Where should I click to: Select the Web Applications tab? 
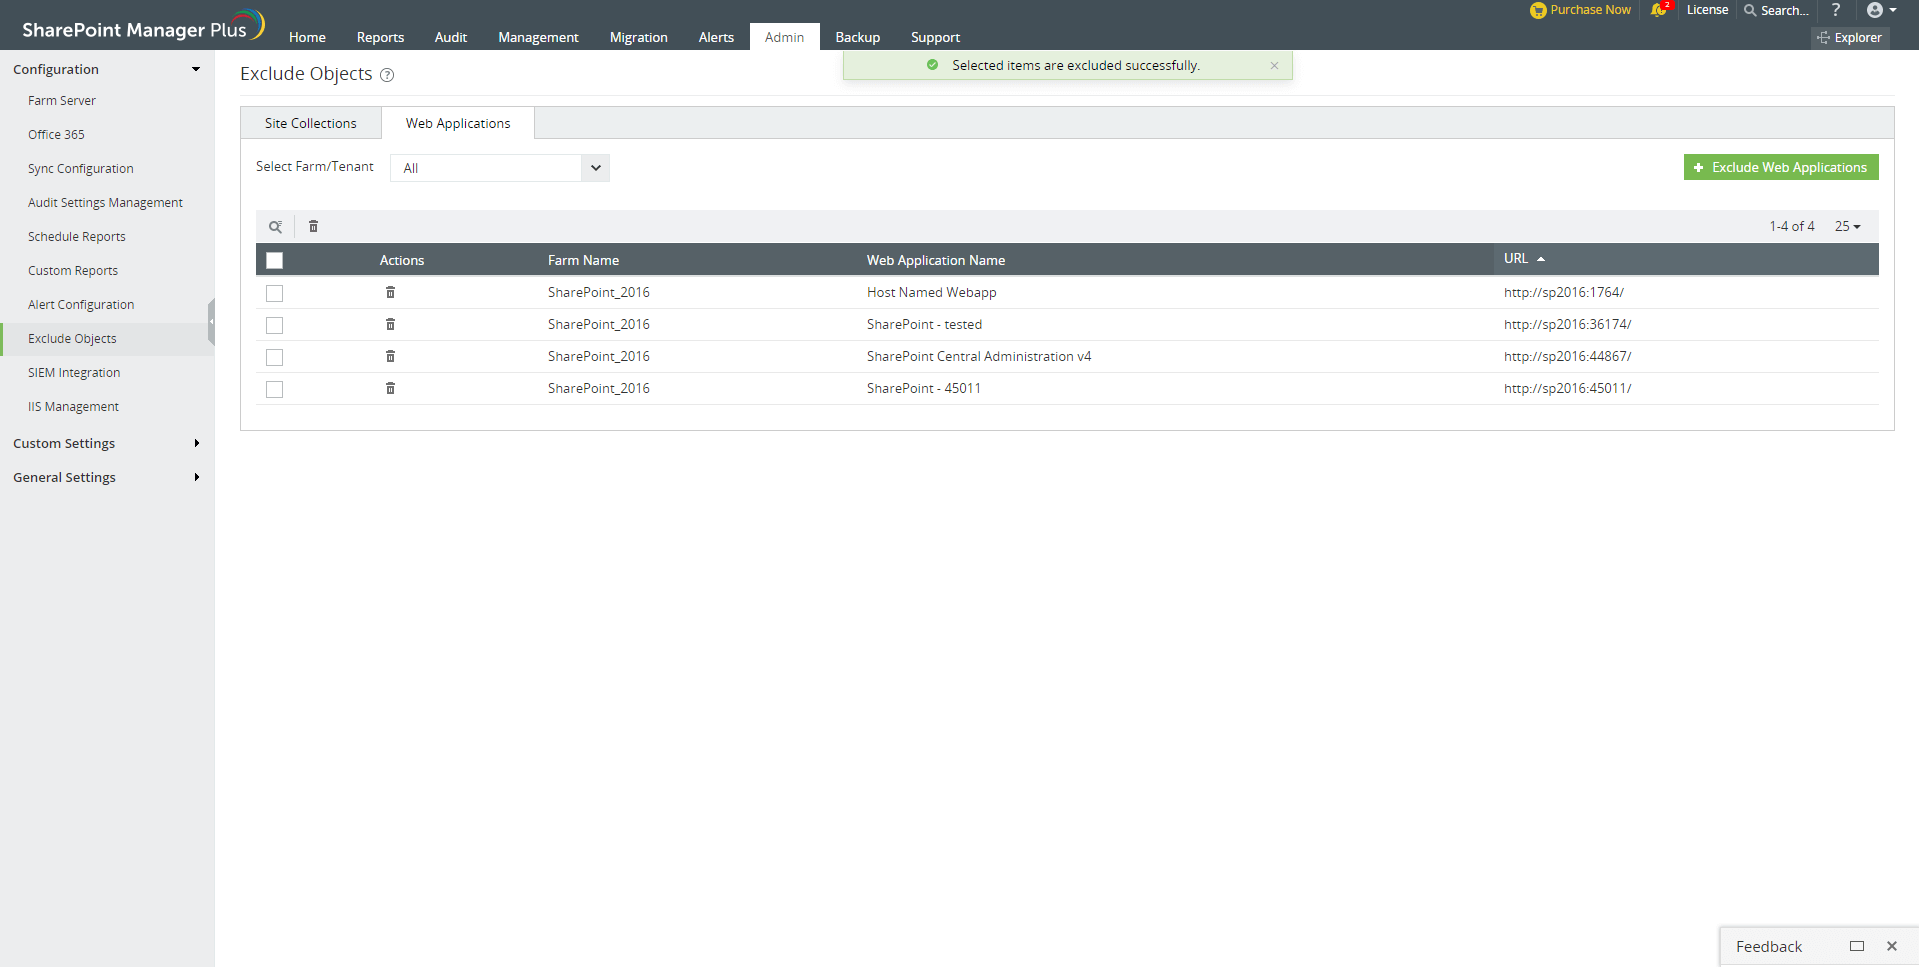pos(458,123)
